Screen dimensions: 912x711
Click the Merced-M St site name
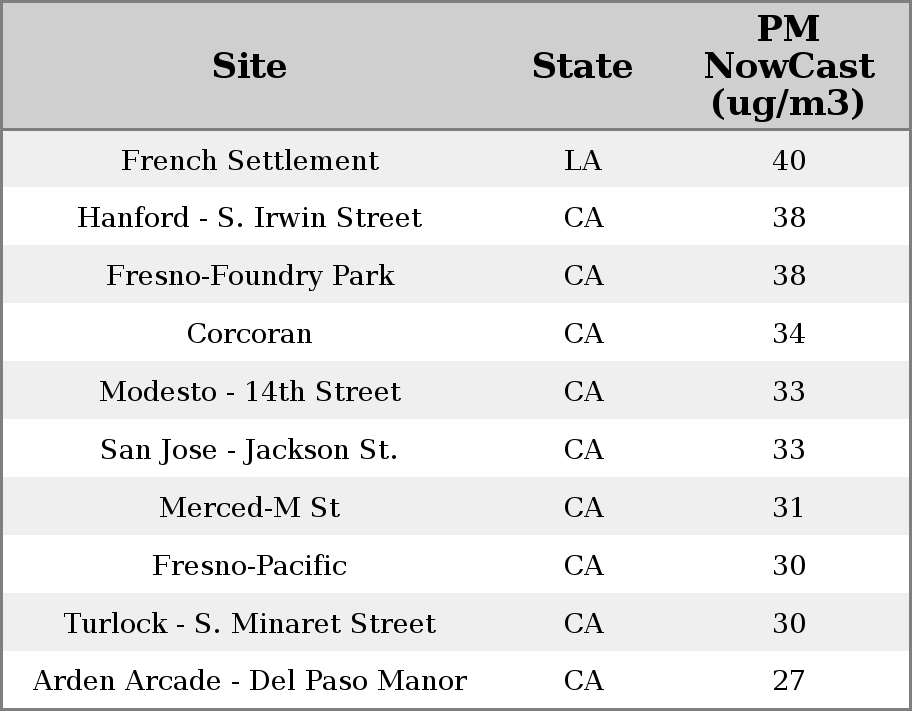(250, 508)
